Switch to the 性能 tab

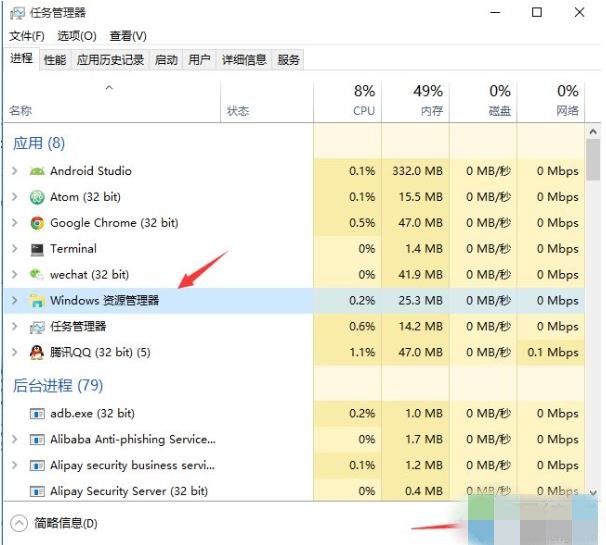(55, 60)
